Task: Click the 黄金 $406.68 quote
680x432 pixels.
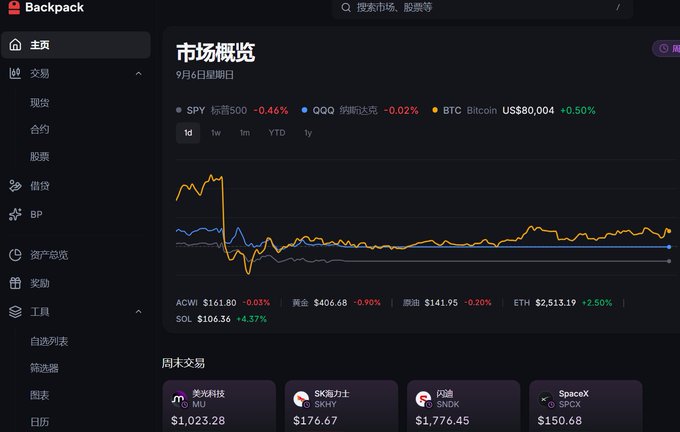Action: click(336, 303)
